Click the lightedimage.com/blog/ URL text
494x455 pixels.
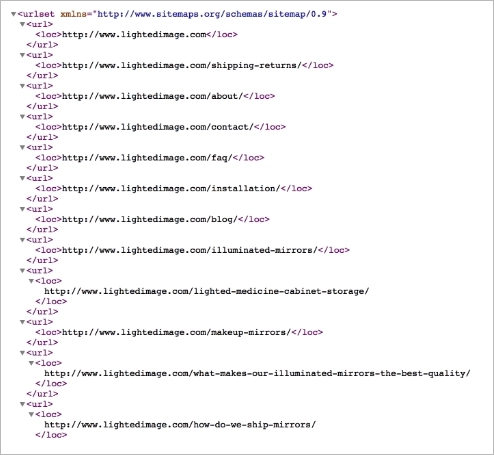(x=150, y=219)
